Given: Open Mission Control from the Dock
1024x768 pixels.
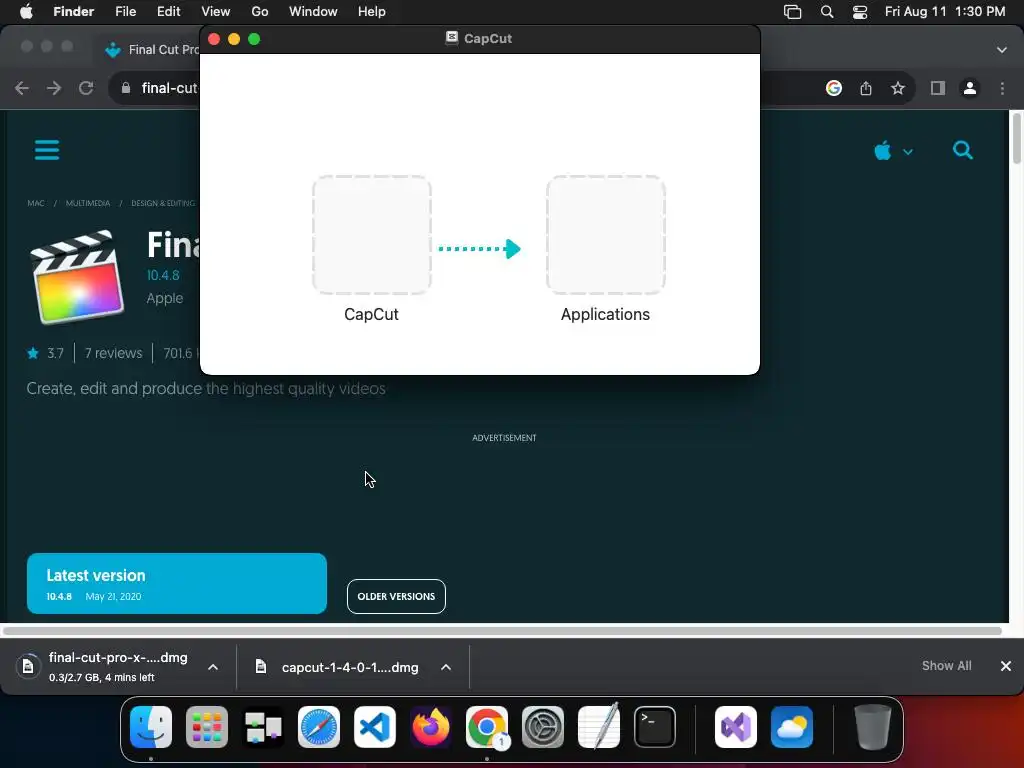Looking at the screenshot, I should 263,727.
